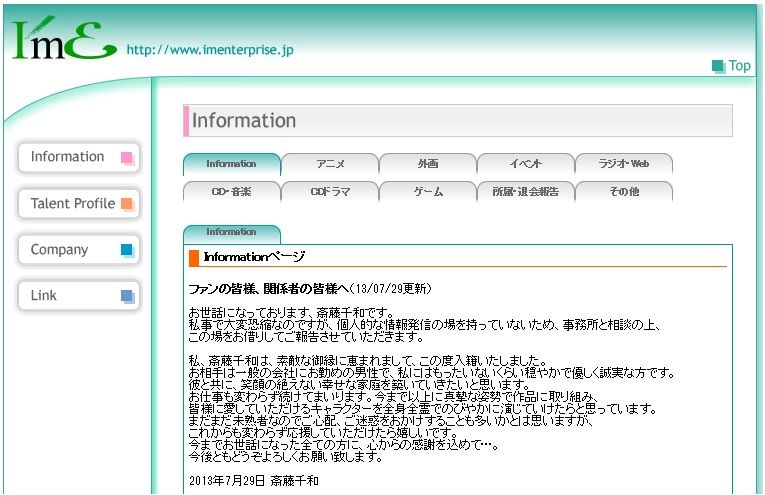This screenshot has width=765, height=495.
Task: Select the Information tab in top row
Action: click(232, 164)
